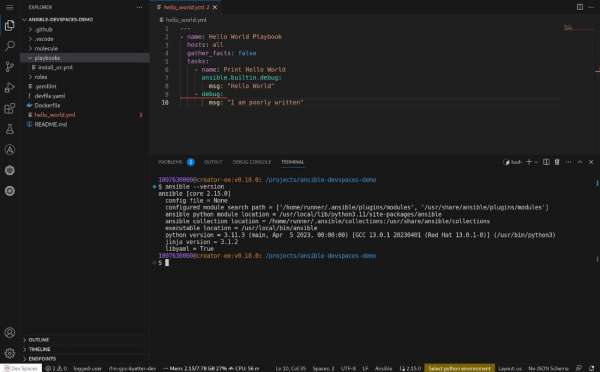This screenshot has height=372, width=600.
Task: Expand the molecule folder
Action: pyautogui.click(x=46, y=49)
